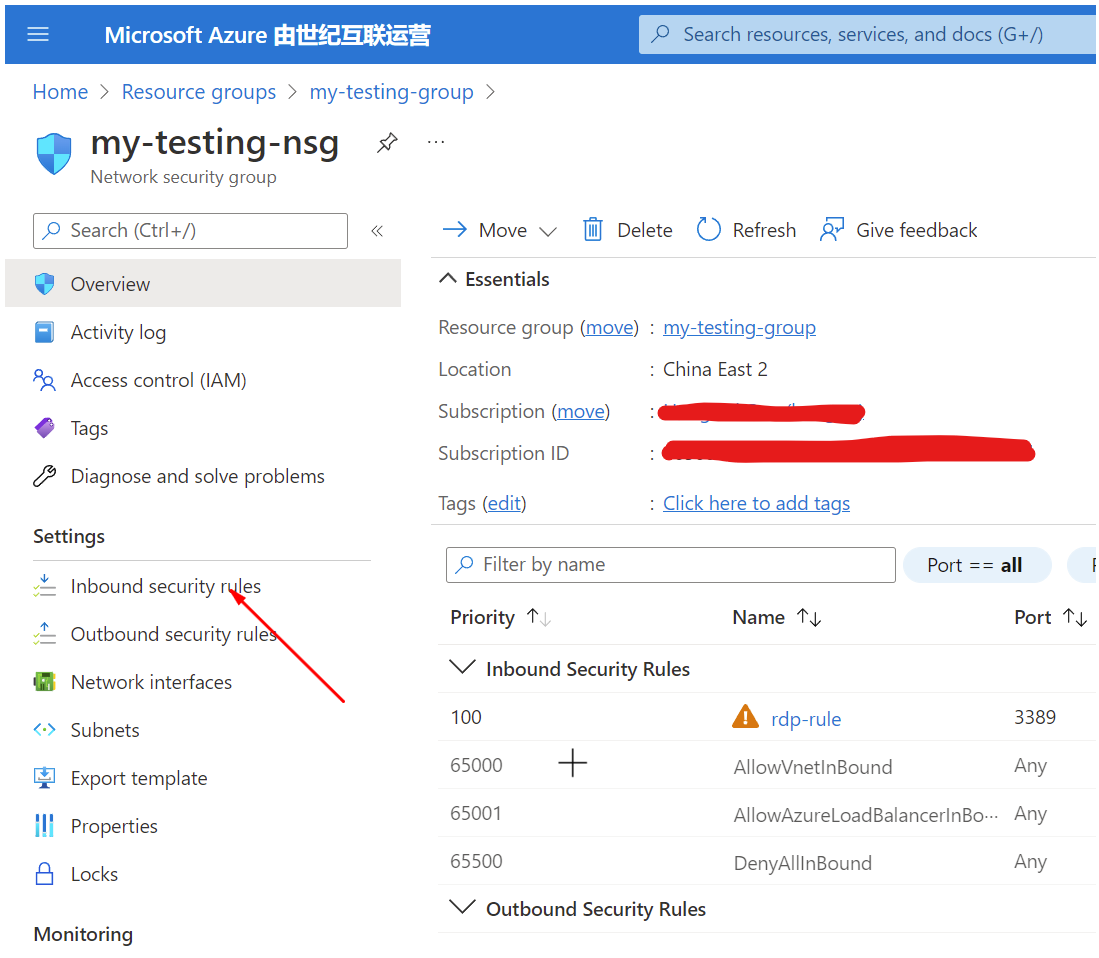Click the my-testing-group resource group link
The height and width of the screenshot is (958, 1099).
click(x=739, y=327)
